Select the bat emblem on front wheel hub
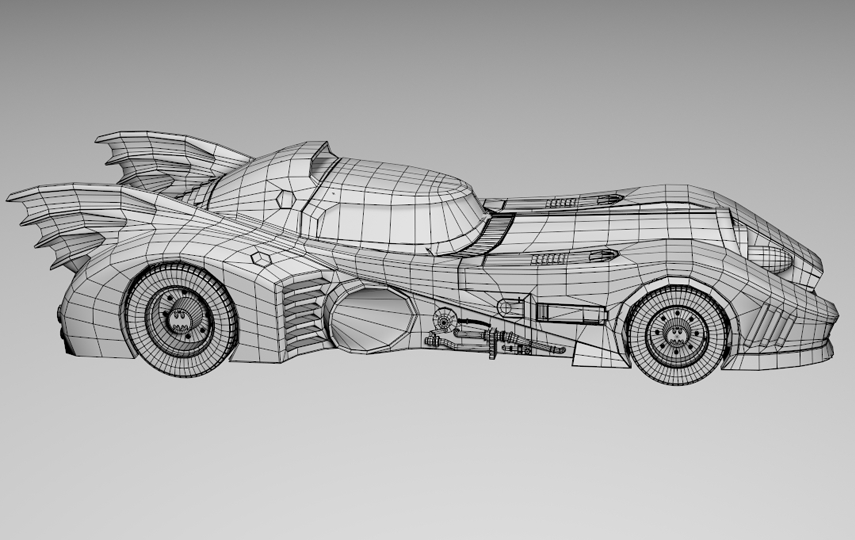This screenshot has height=540, width=855. [x=678, y=334]
